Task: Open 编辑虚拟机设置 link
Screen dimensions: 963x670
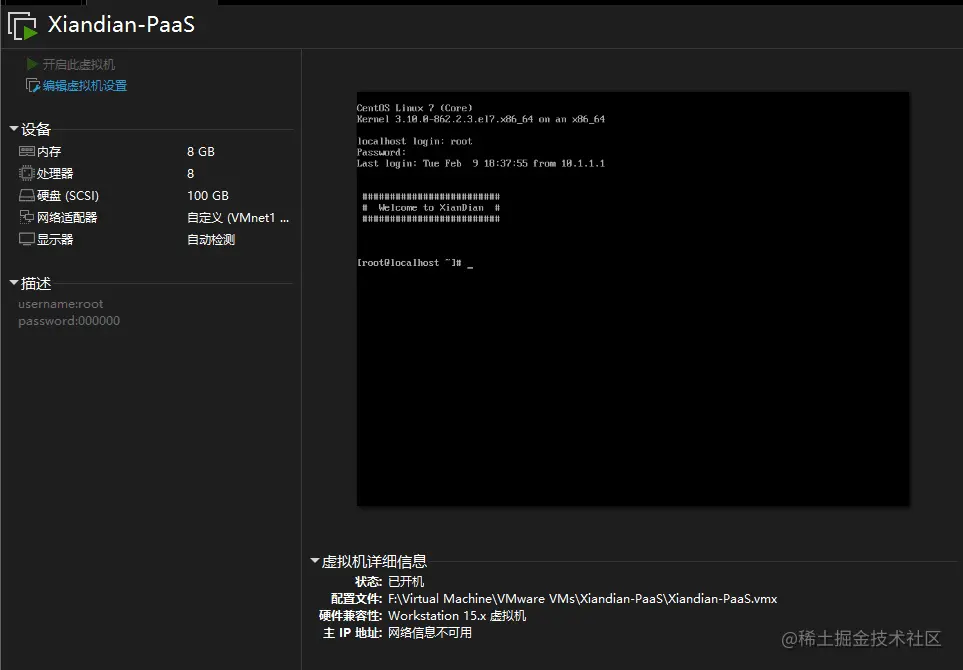Action: tap(85, 86)
